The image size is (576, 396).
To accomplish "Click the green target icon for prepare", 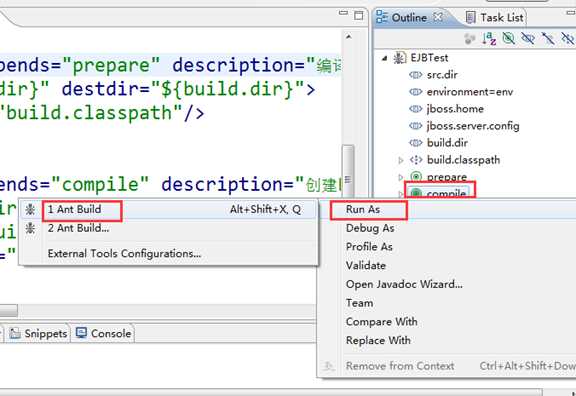I will [x=416, y=177].
